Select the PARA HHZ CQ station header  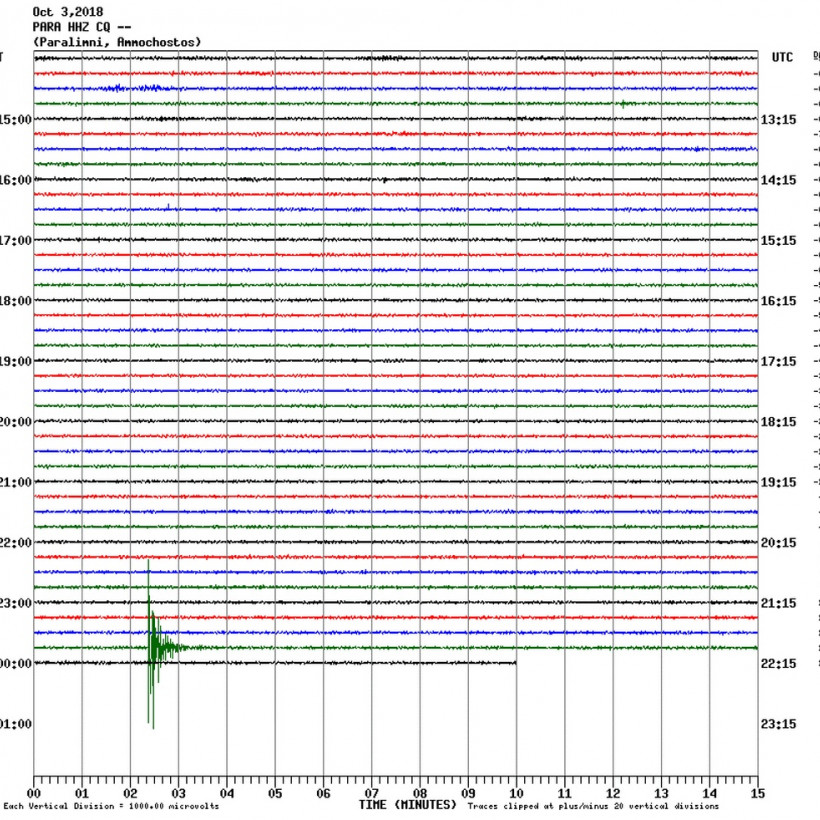pyautogui.click(x=80, y=27)
